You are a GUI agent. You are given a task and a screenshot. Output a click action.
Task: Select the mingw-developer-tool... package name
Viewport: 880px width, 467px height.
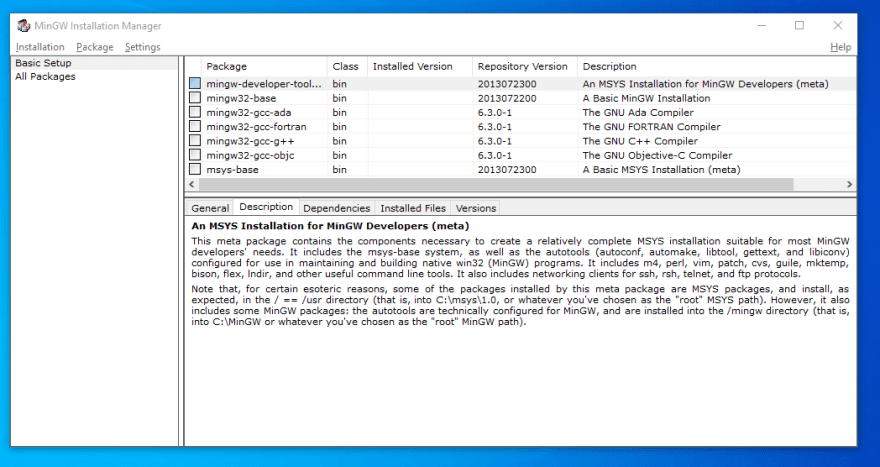tap(264, 84)
